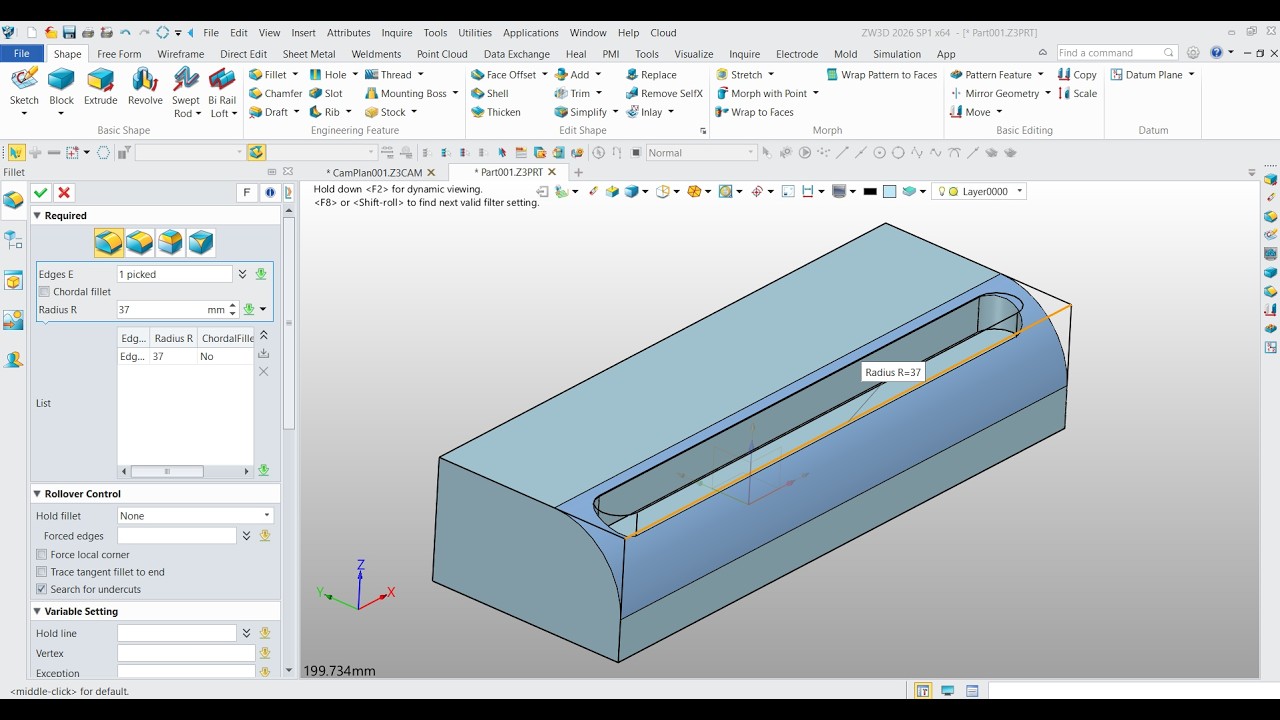Click the Scale tool
1280x720 pixels.
pyautogui.click(x=1077, y=93)
